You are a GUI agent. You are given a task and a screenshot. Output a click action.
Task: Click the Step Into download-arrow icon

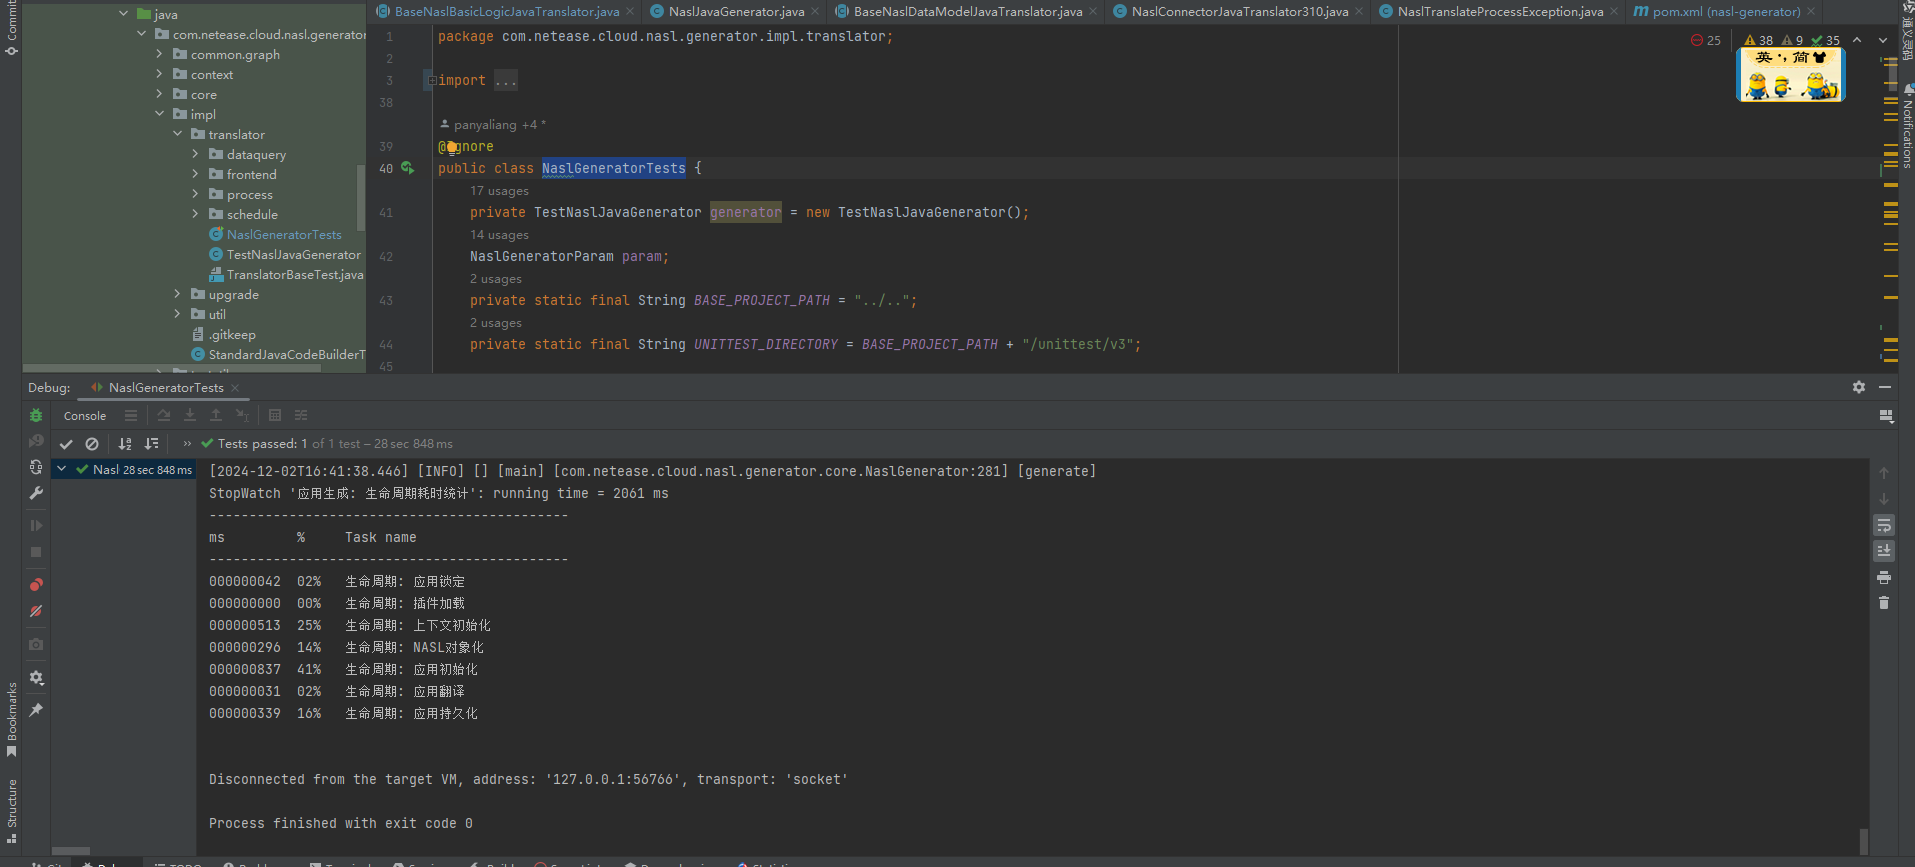pyautogui.click(x=189, y=415)
